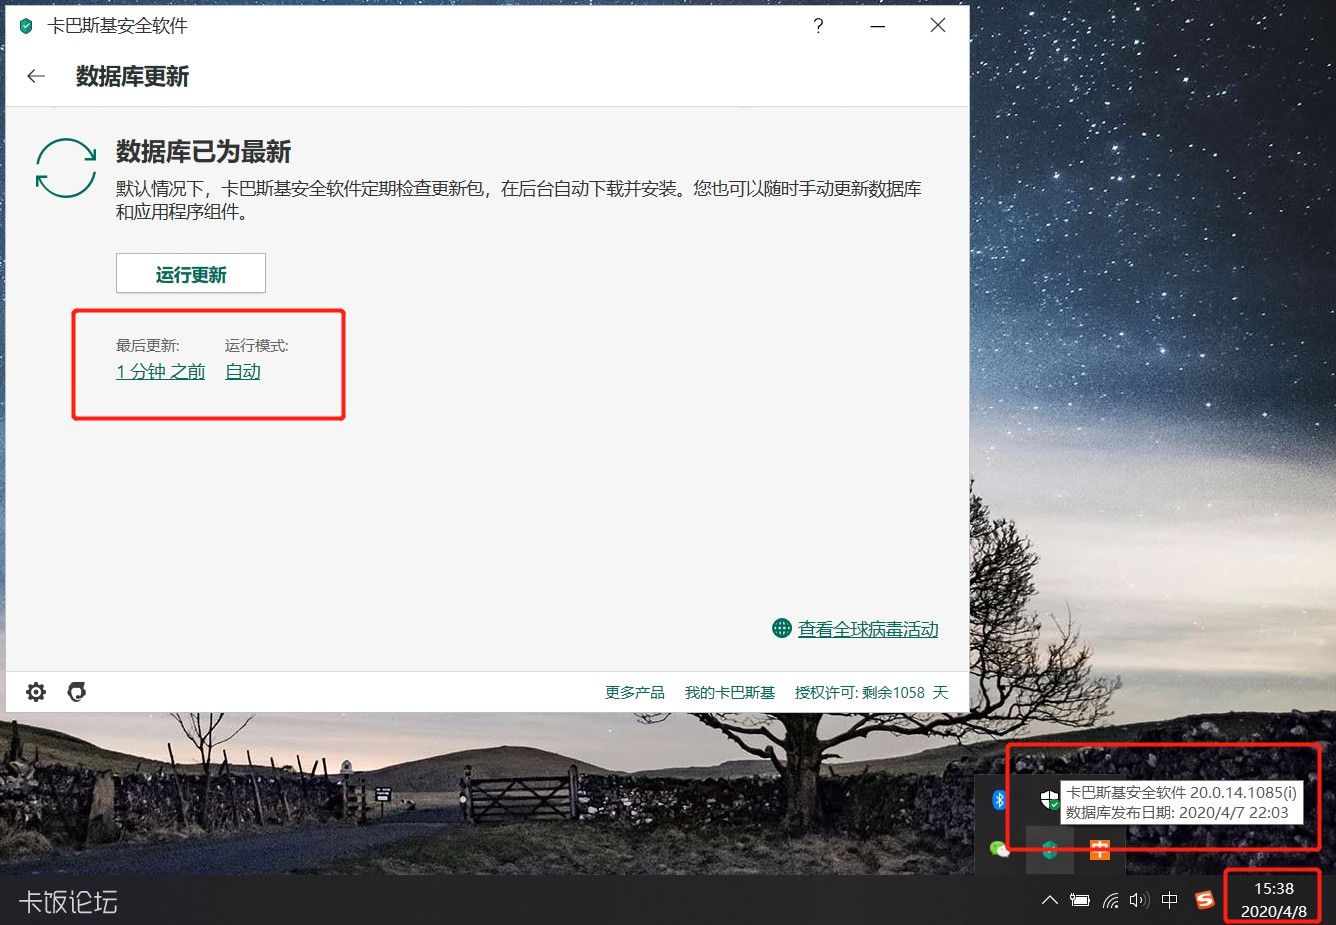Toggle the 中 input language indicator
This screenshot has width=1336, height=925.
pos(1169,900)
